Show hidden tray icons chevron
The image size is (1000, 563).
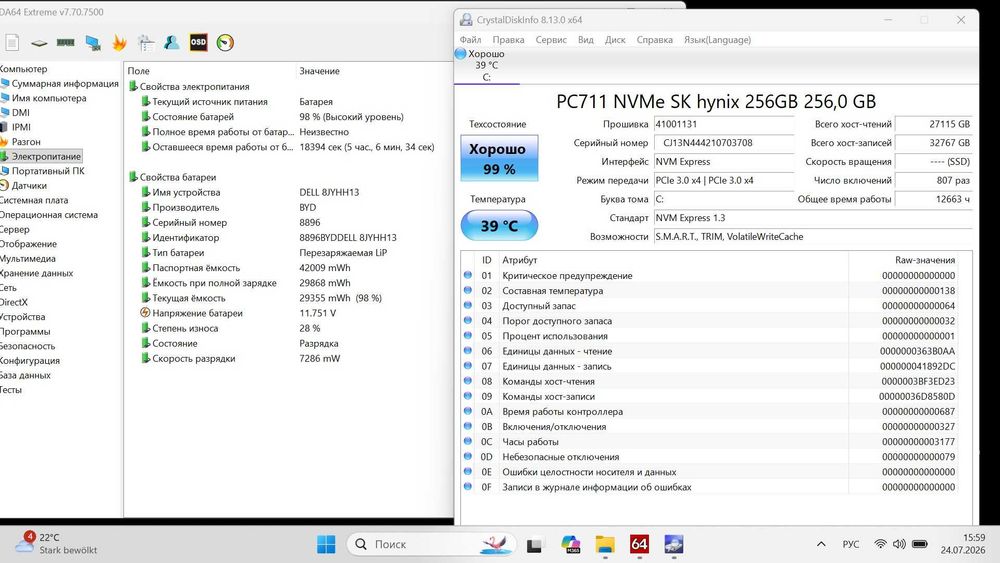821,544
